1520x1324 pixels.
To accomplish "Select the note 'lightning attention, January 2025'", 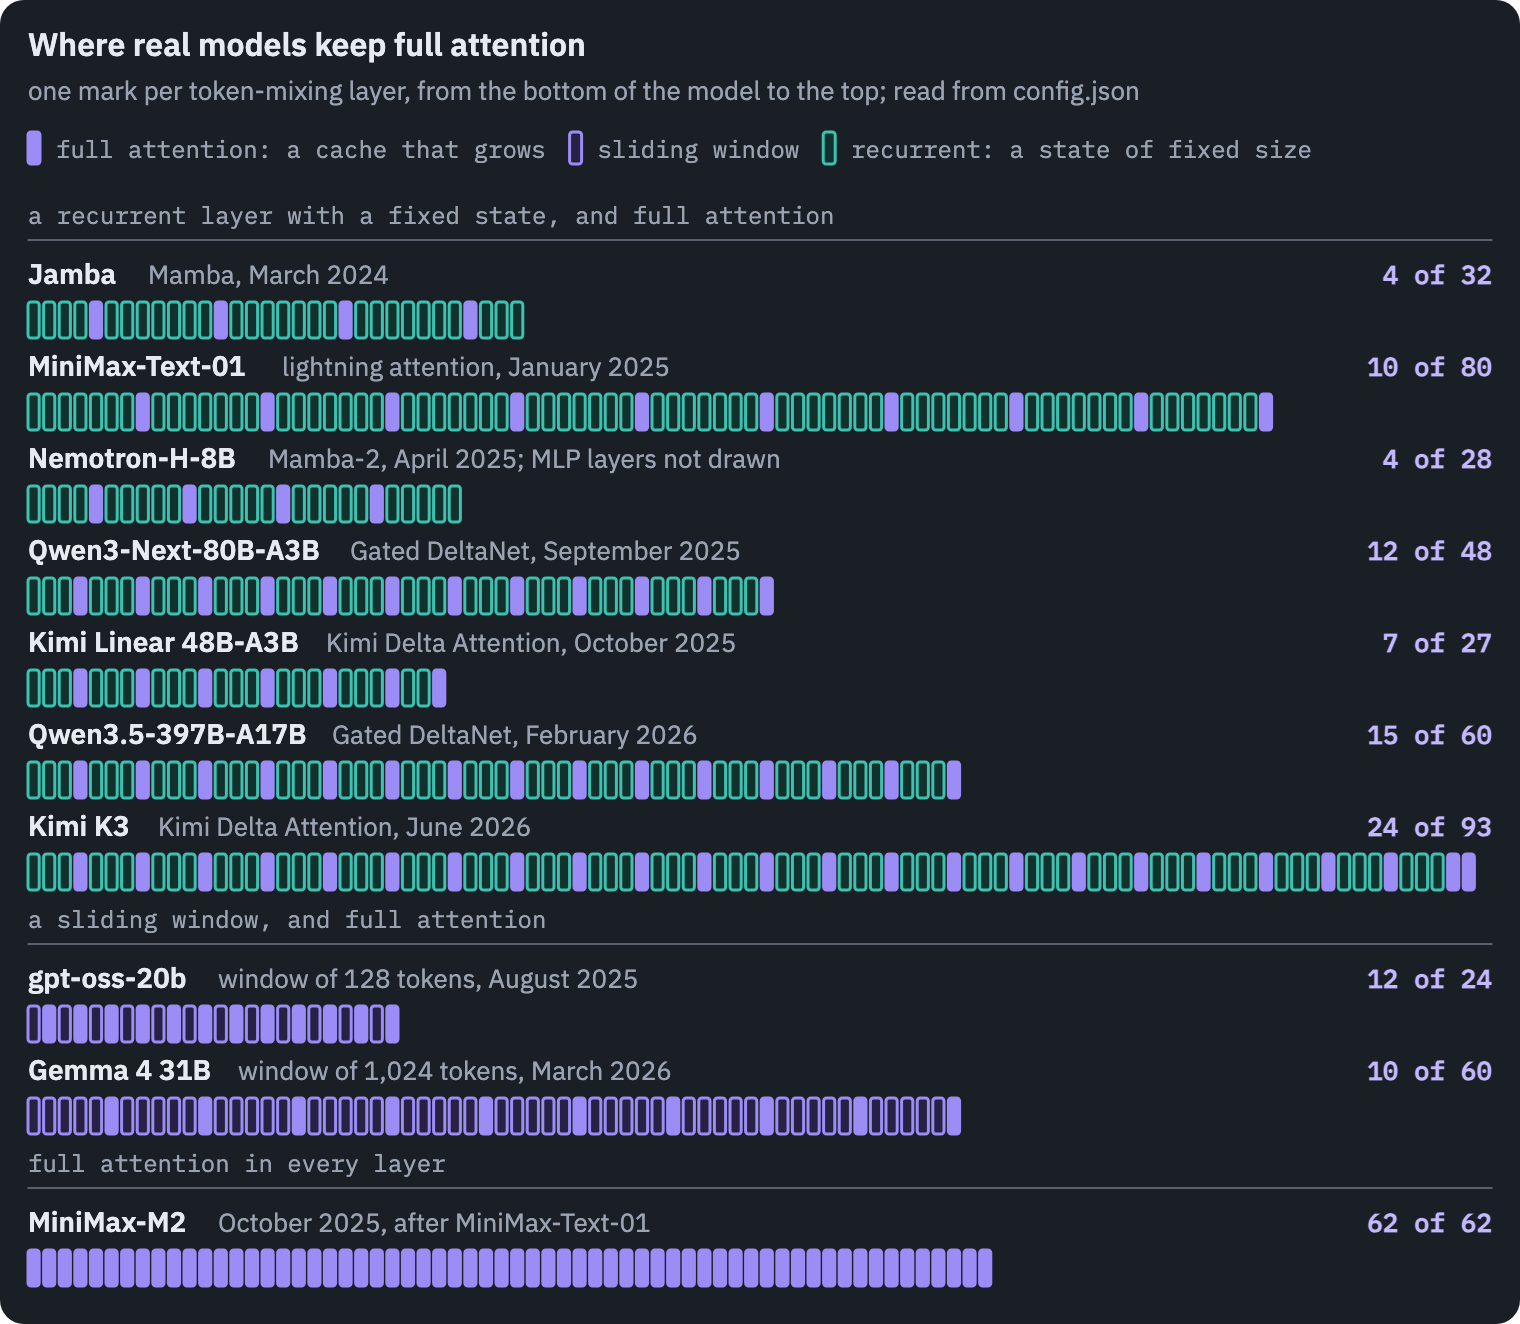I will coord(475,367).
